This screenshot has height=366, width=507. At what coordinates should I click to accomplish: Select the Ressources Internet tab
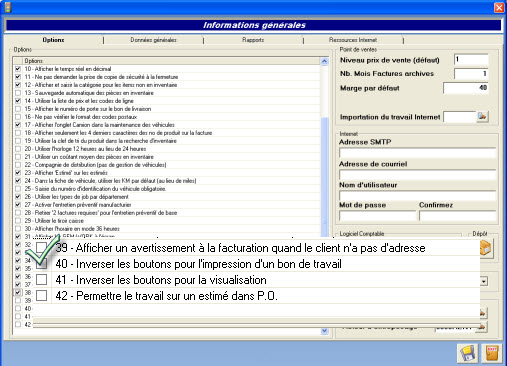(x=353, y=40)
